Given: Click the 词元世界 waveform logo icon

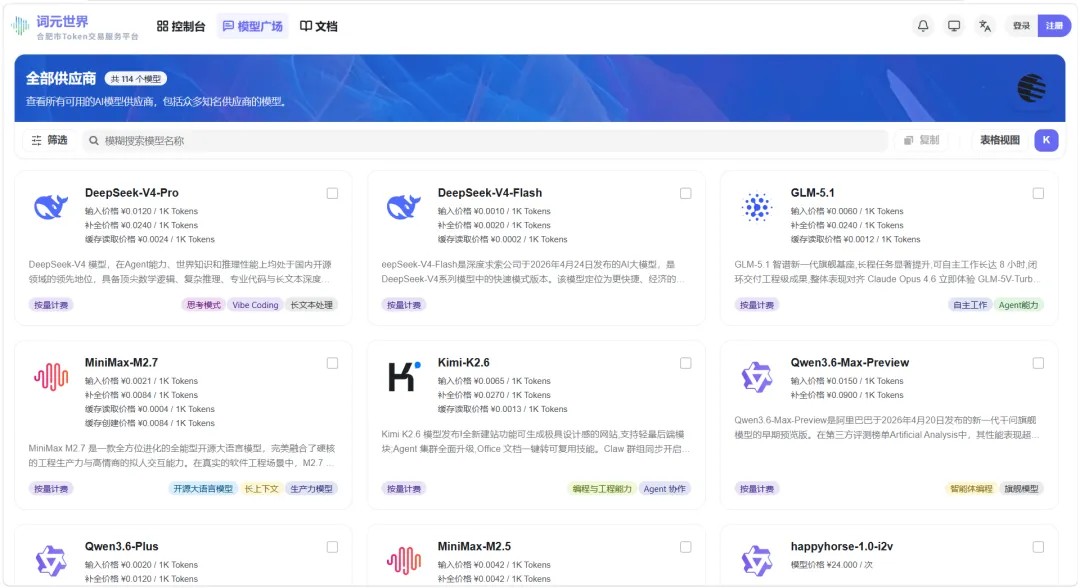Looking at the screenshot, I should (x=20, y=26).
